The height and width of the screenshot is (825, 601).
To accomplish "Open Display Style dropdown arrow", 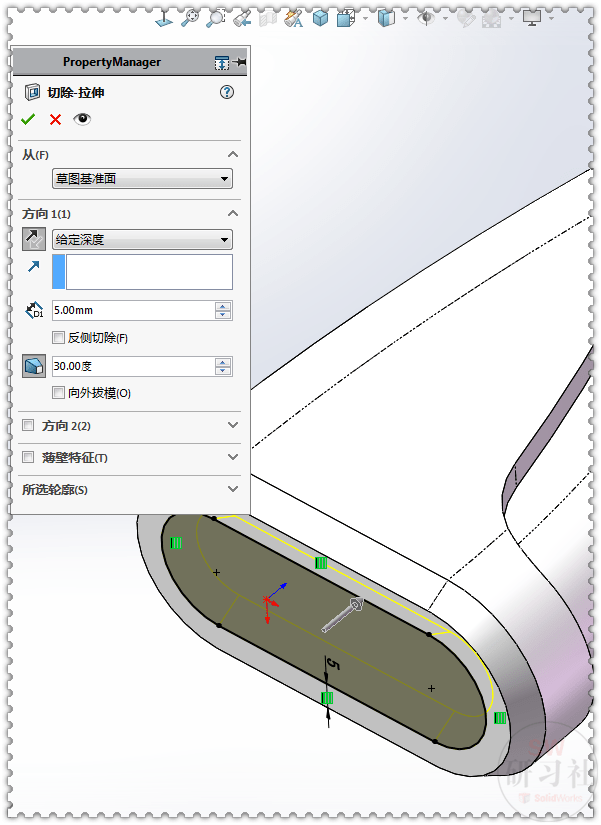I will pyautogui.click(x=405, y=19).
